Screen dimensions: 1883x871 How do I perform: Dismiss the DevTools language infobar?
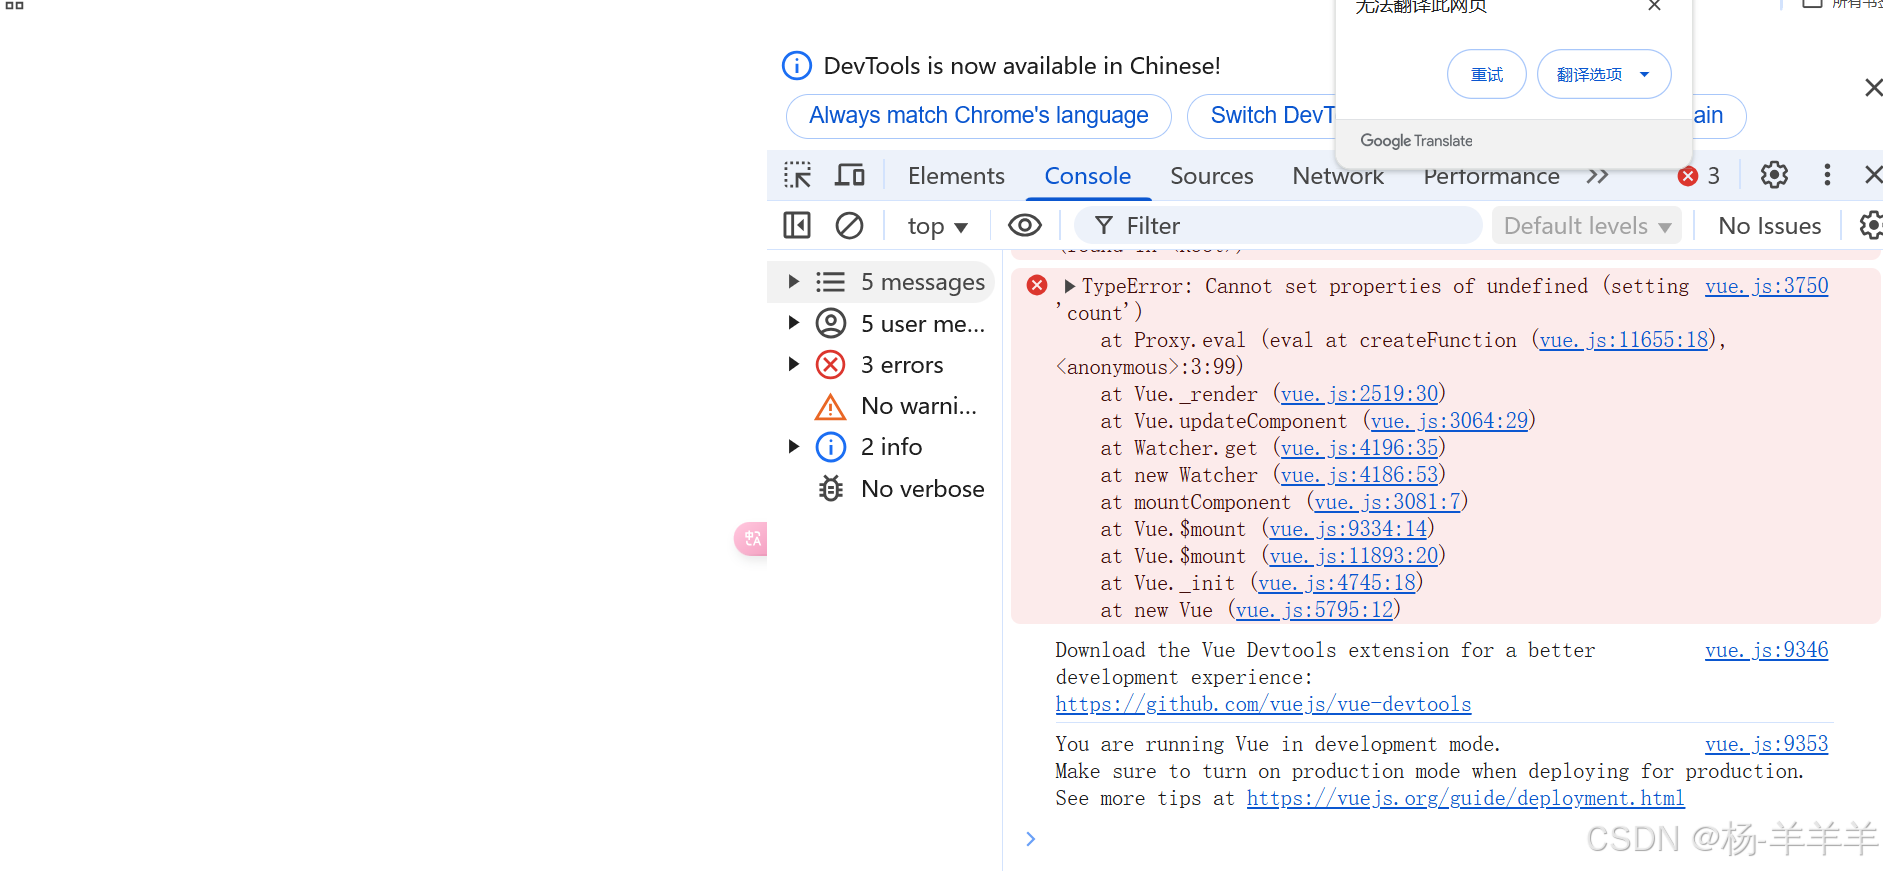[x=1872, y=88]
